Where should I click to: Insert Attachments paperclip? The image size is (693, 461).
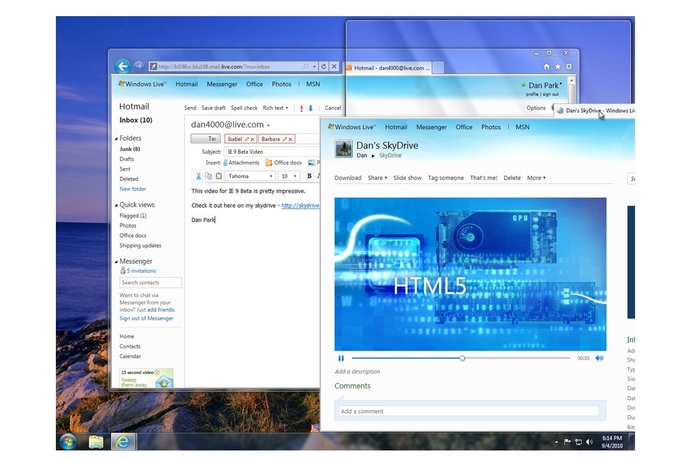[241, 163]
